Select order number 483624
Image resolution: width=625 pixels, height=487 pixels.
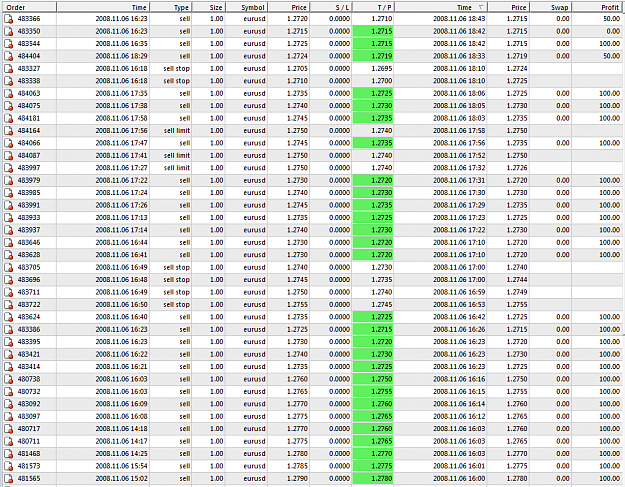point(29,317)
